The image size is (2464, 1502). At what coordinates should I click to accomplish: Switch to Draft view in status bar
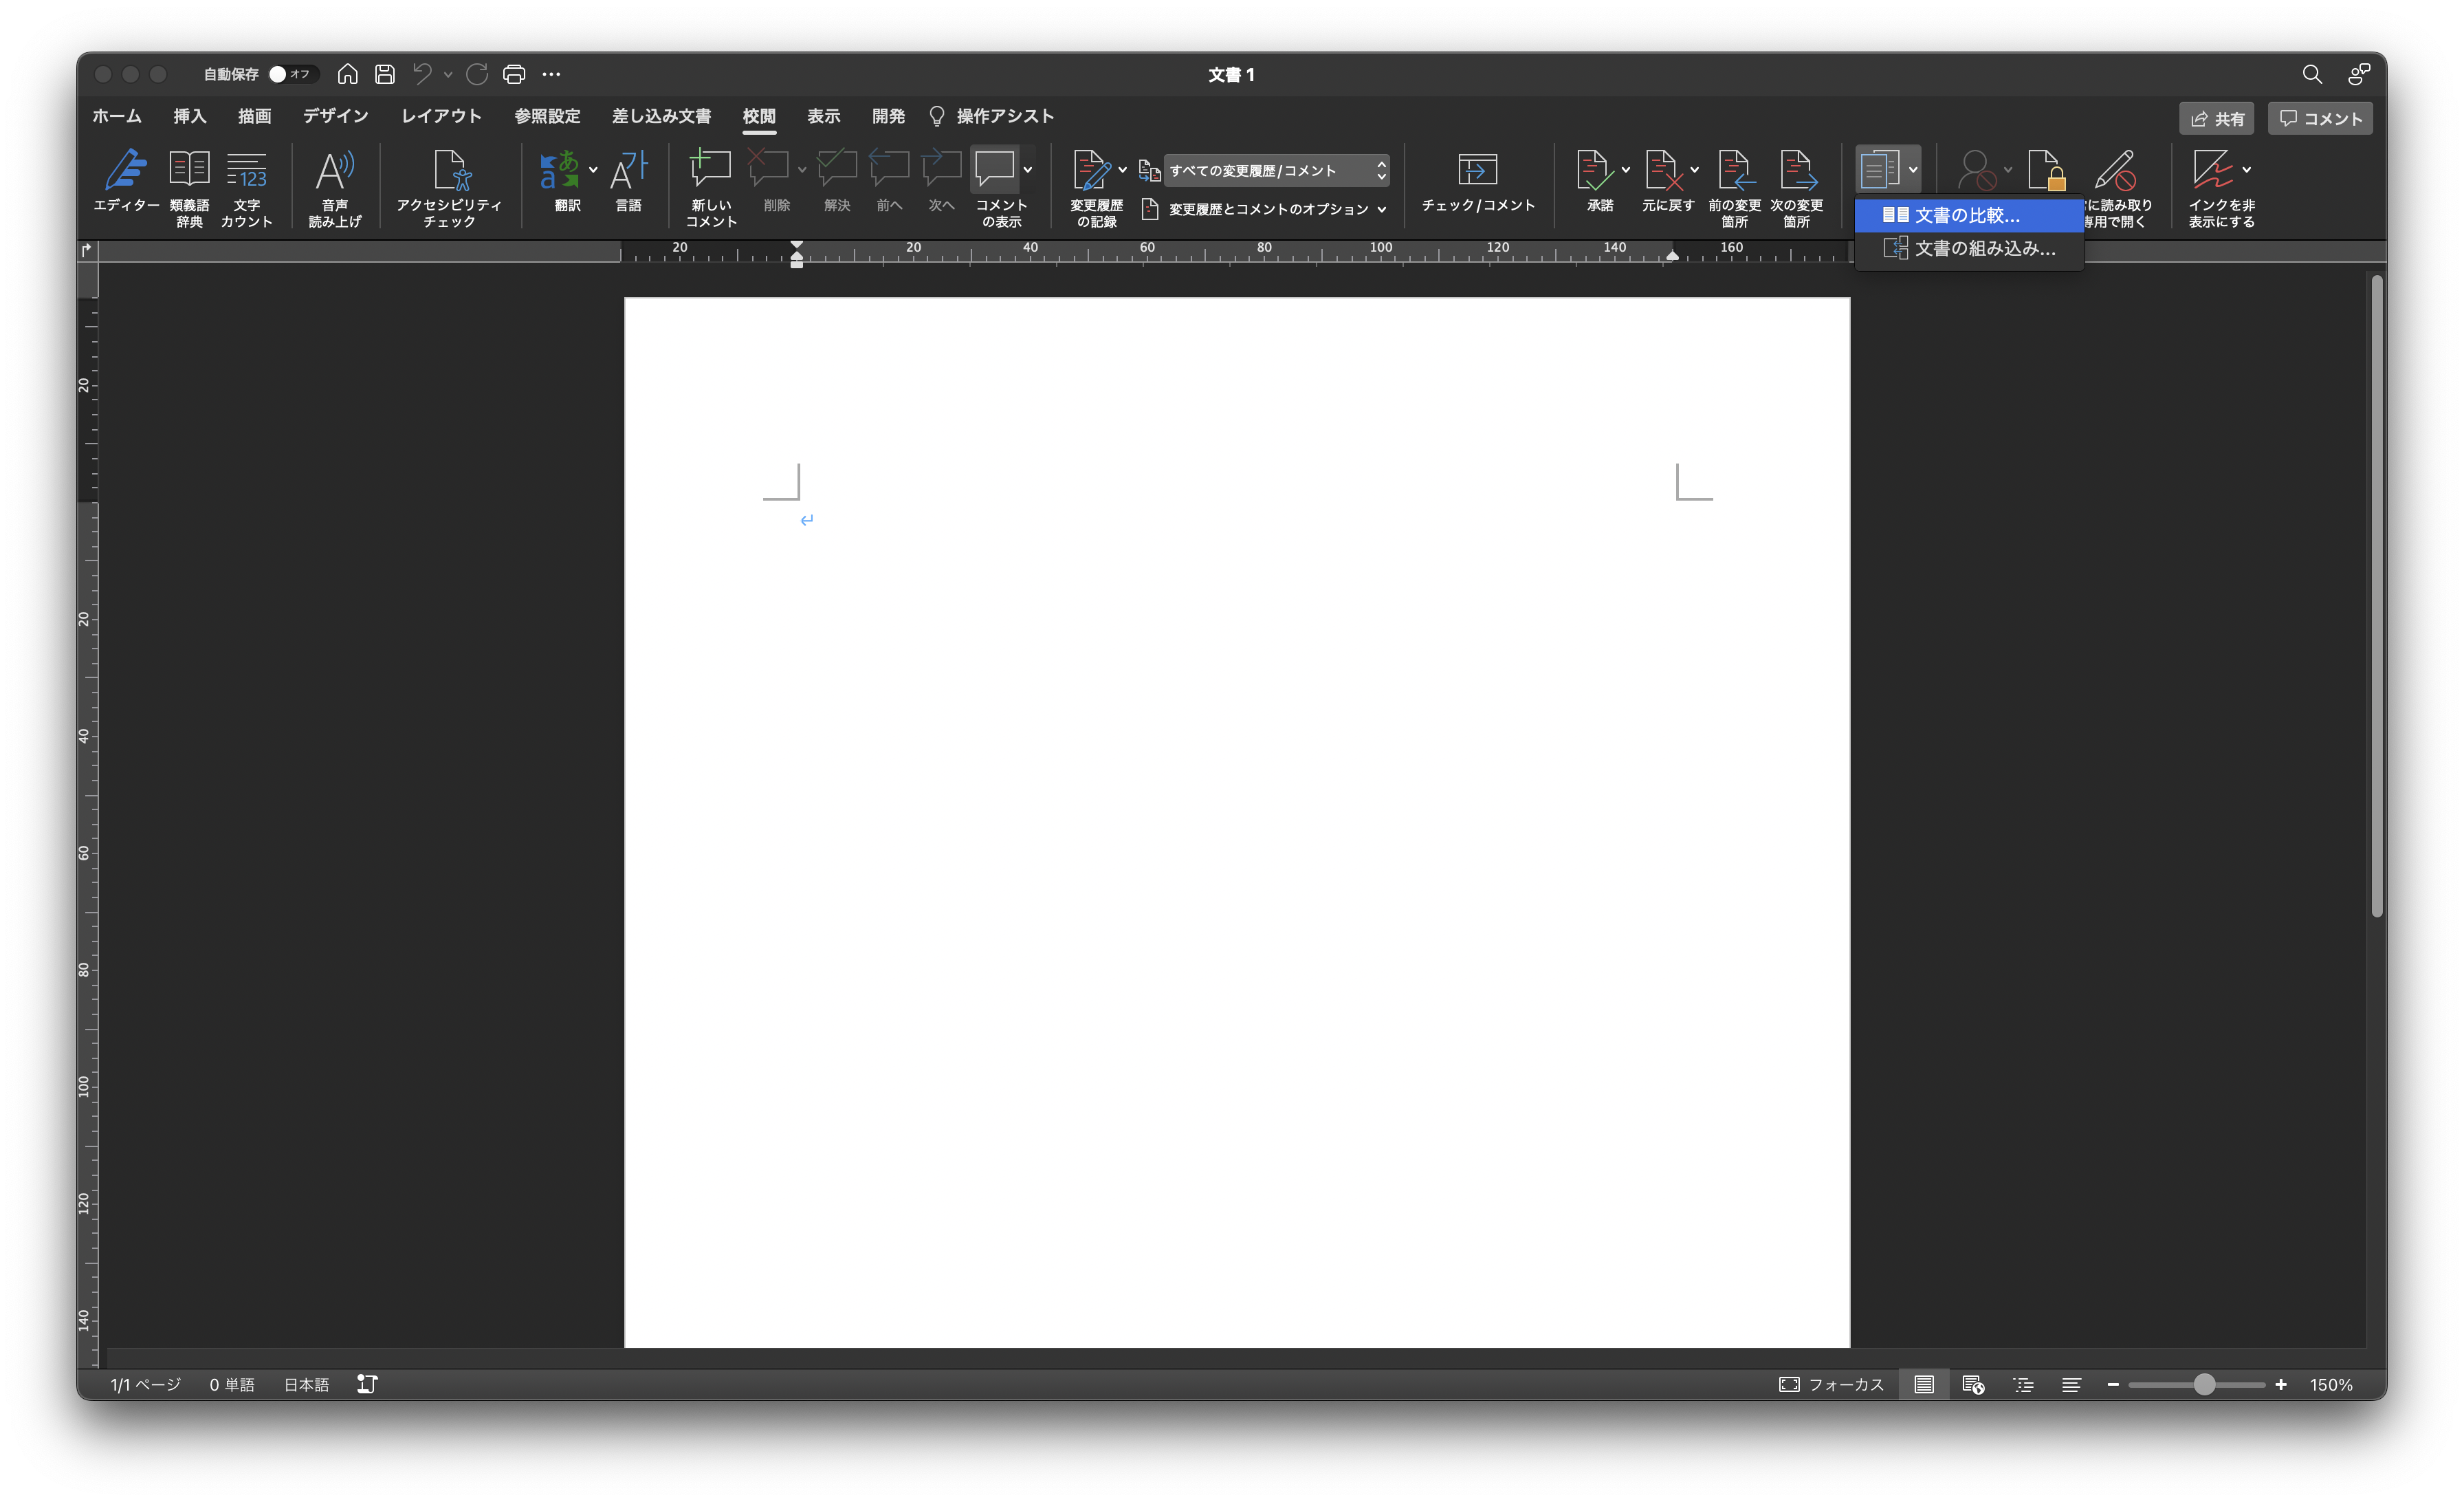[2071, 1384]
